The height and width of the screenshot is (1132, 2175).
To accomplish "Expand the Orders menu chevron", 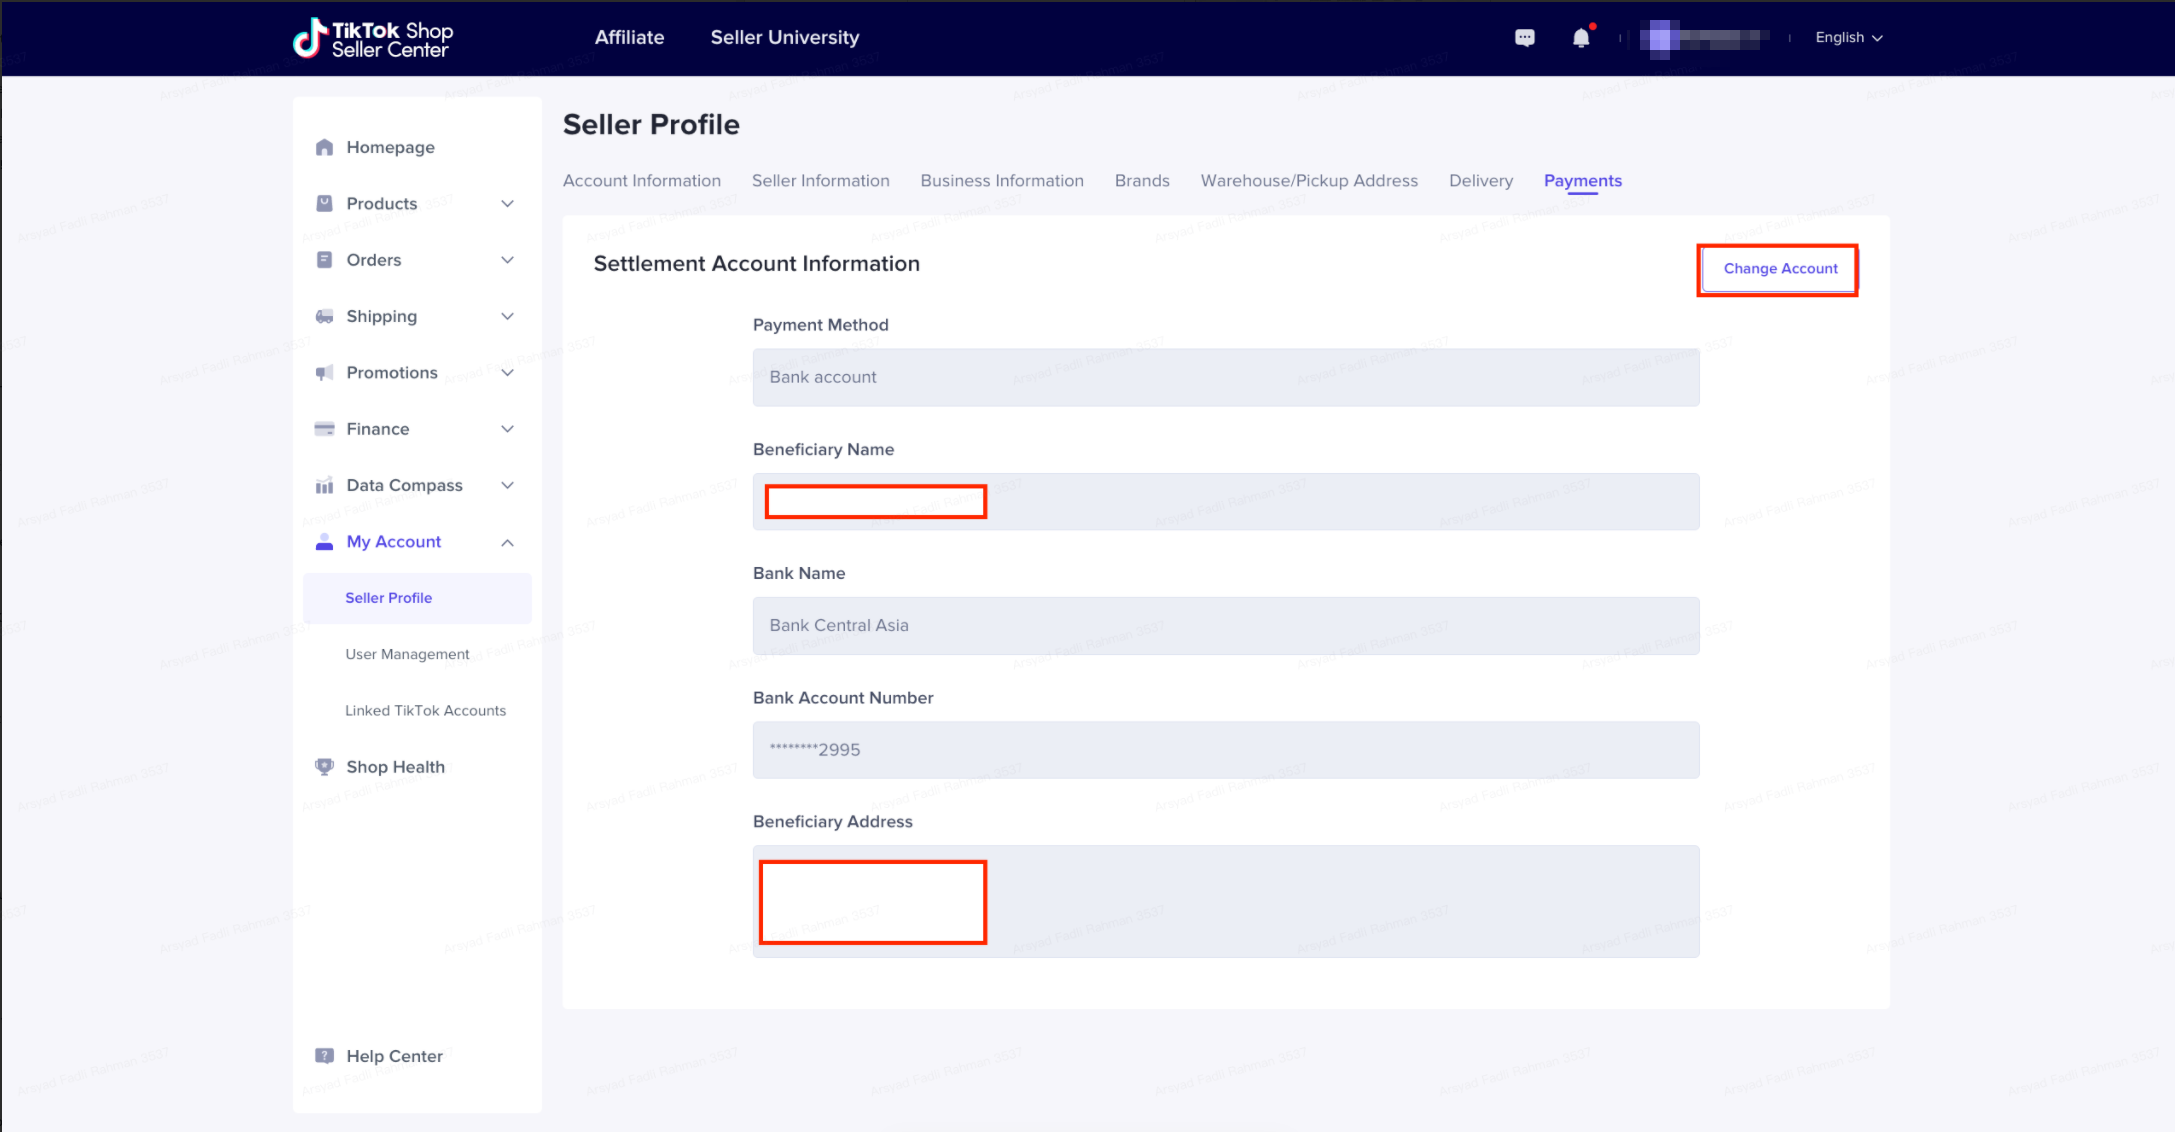I will 507,260.
